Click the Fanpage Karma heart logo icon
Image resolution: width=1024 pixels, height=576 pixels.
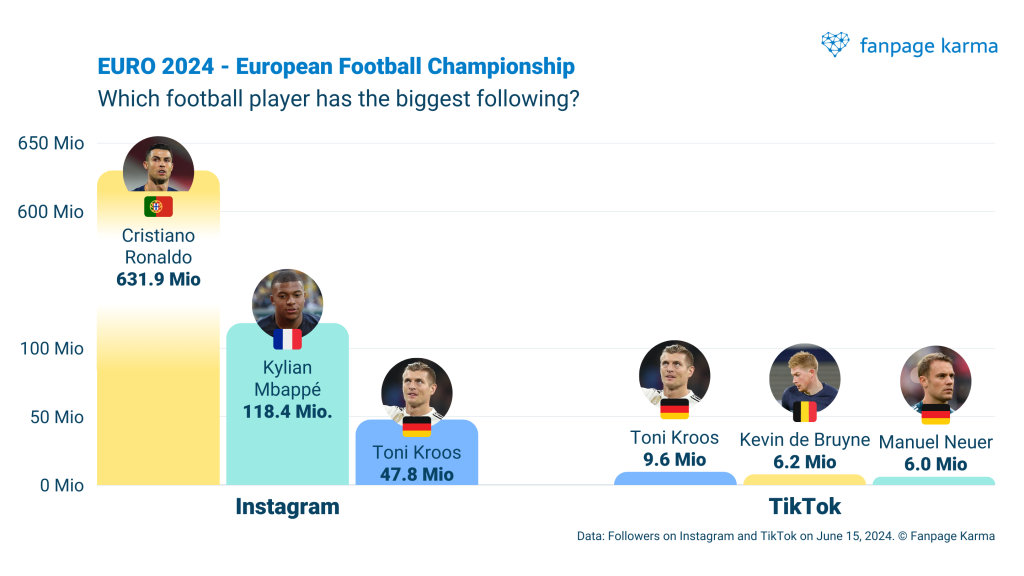(835, 44)
